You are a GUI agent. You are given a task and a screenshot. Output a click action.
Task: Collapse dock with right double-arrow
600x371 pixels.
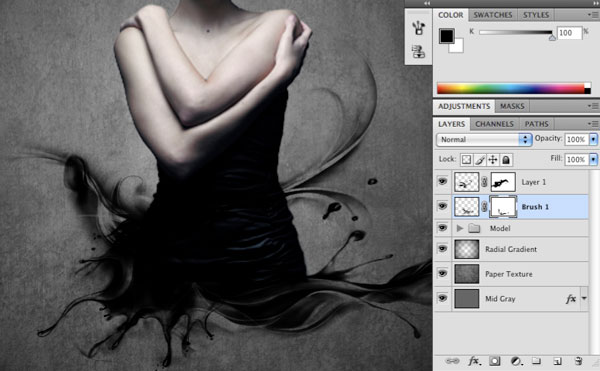point(595,3)
